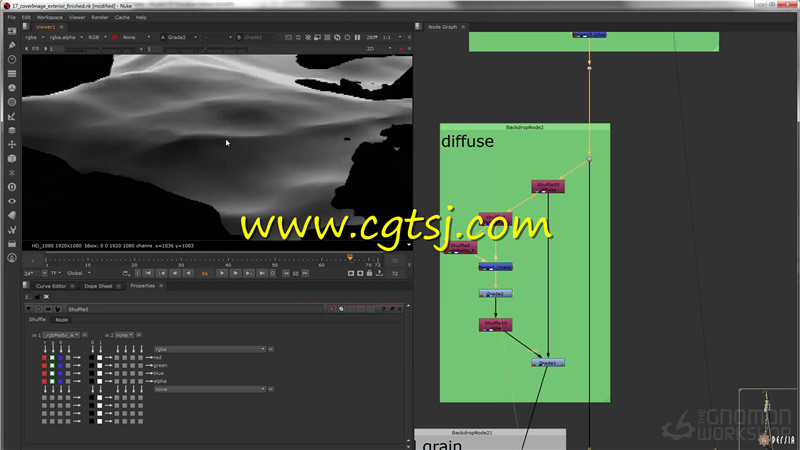Image resolution: width=800 pixels, height=450 pixels.
Task: Click the current frame 66 field
Action: (x=205, y=273)
